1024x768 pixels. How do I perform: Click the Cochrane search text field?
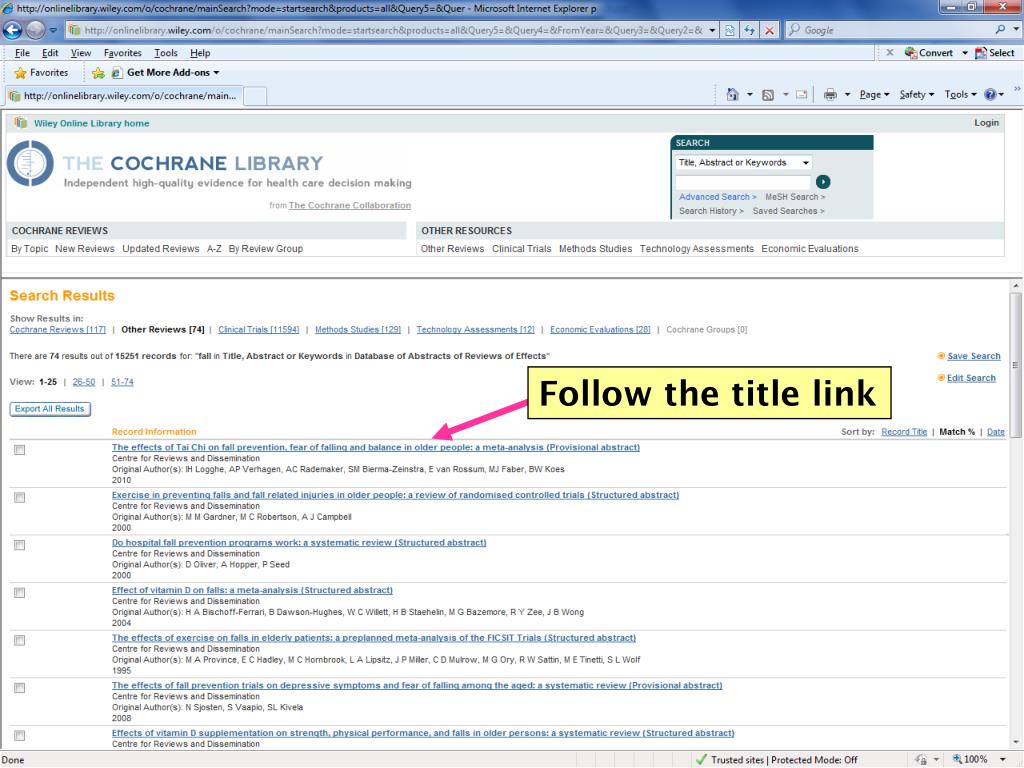(x=743, y=182)
